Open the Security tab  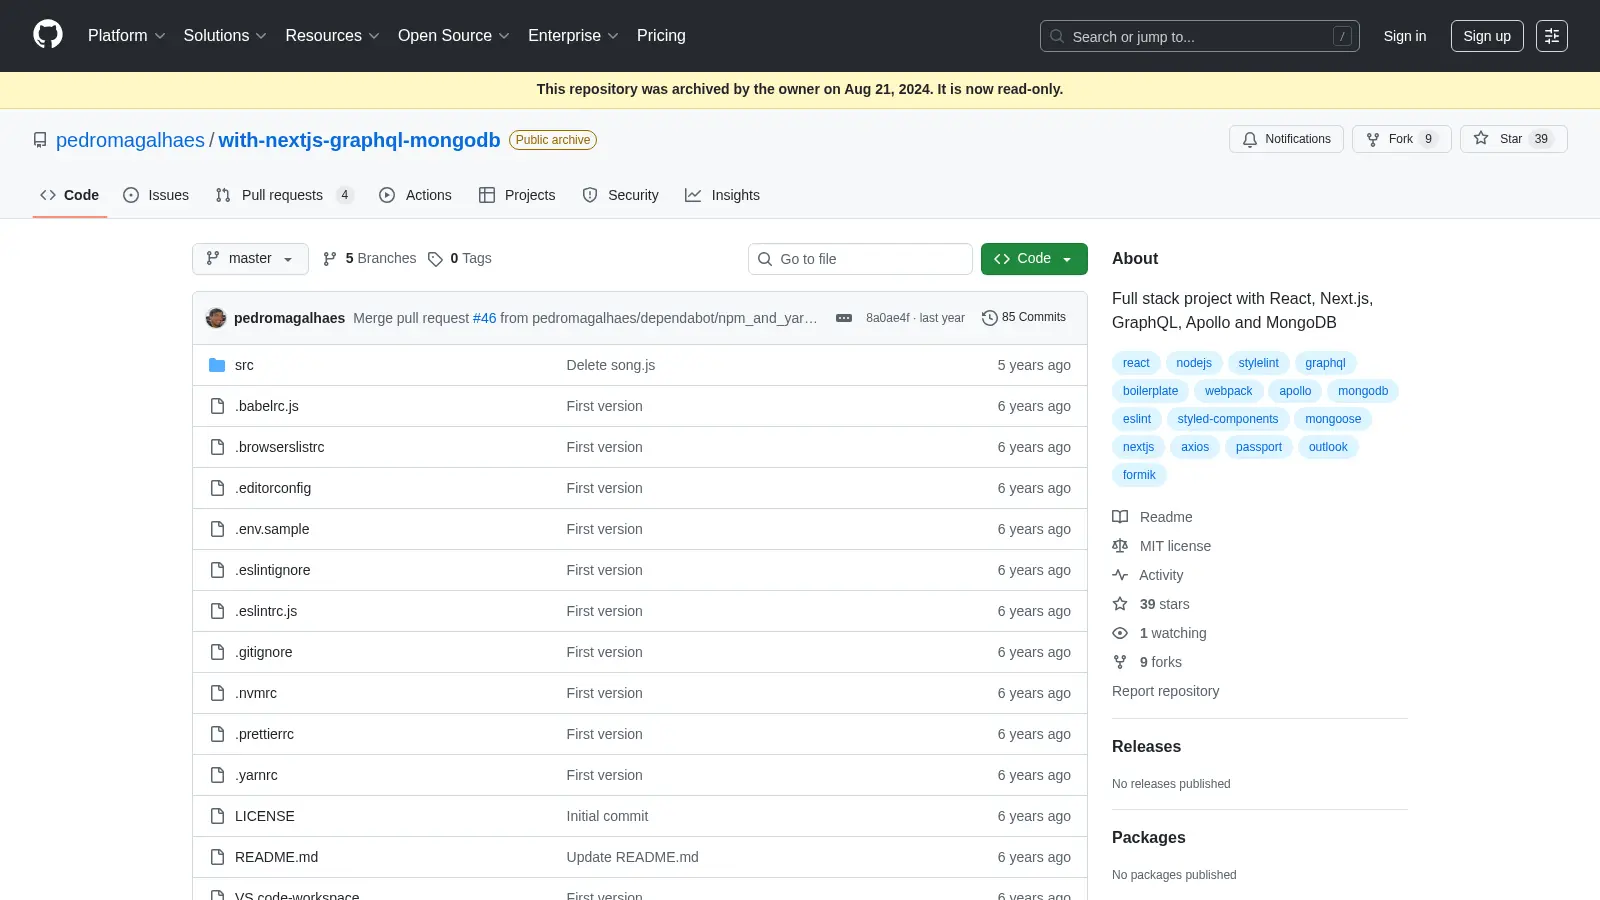pyautogui.click(x=621, y=195)
